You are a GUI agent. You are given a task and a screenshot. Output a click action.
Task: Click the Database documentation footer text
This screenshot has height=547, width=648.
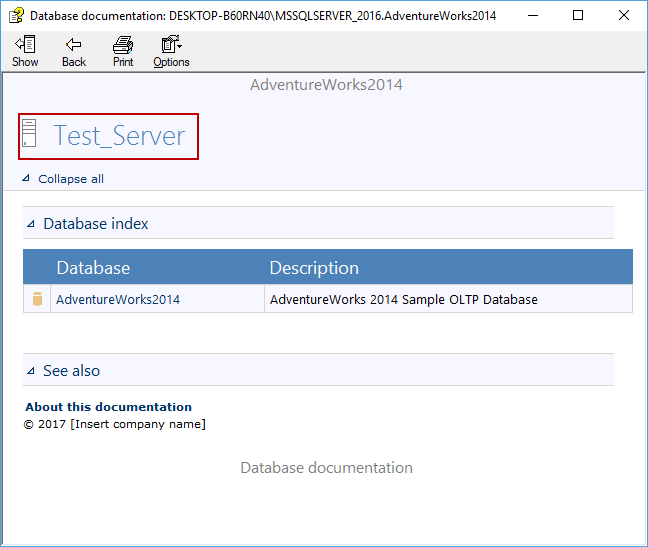coord(326,468)
